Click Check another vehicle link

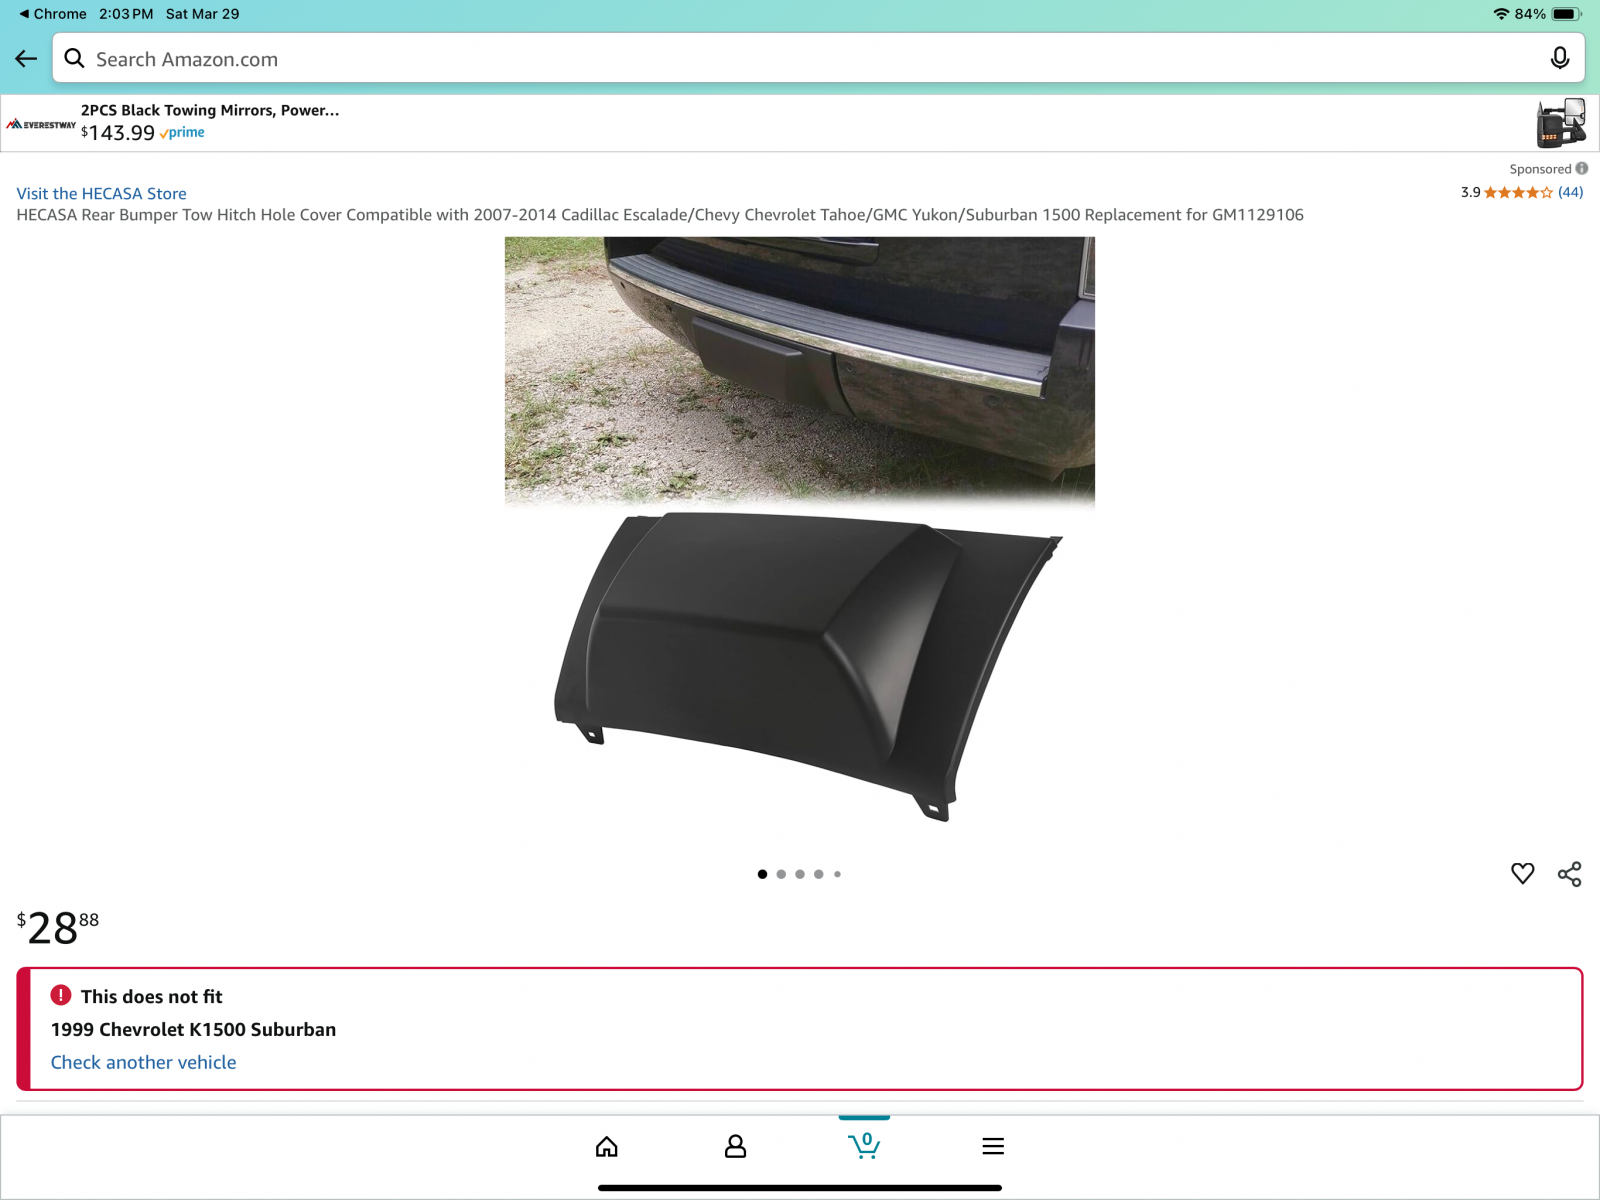point(144,1062)
